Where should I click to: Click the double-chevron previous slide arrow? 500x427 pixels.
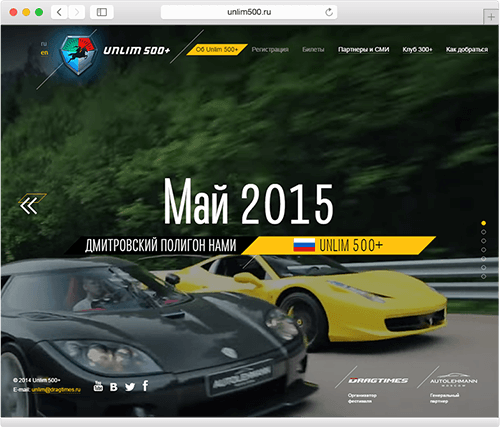[29, 205]
